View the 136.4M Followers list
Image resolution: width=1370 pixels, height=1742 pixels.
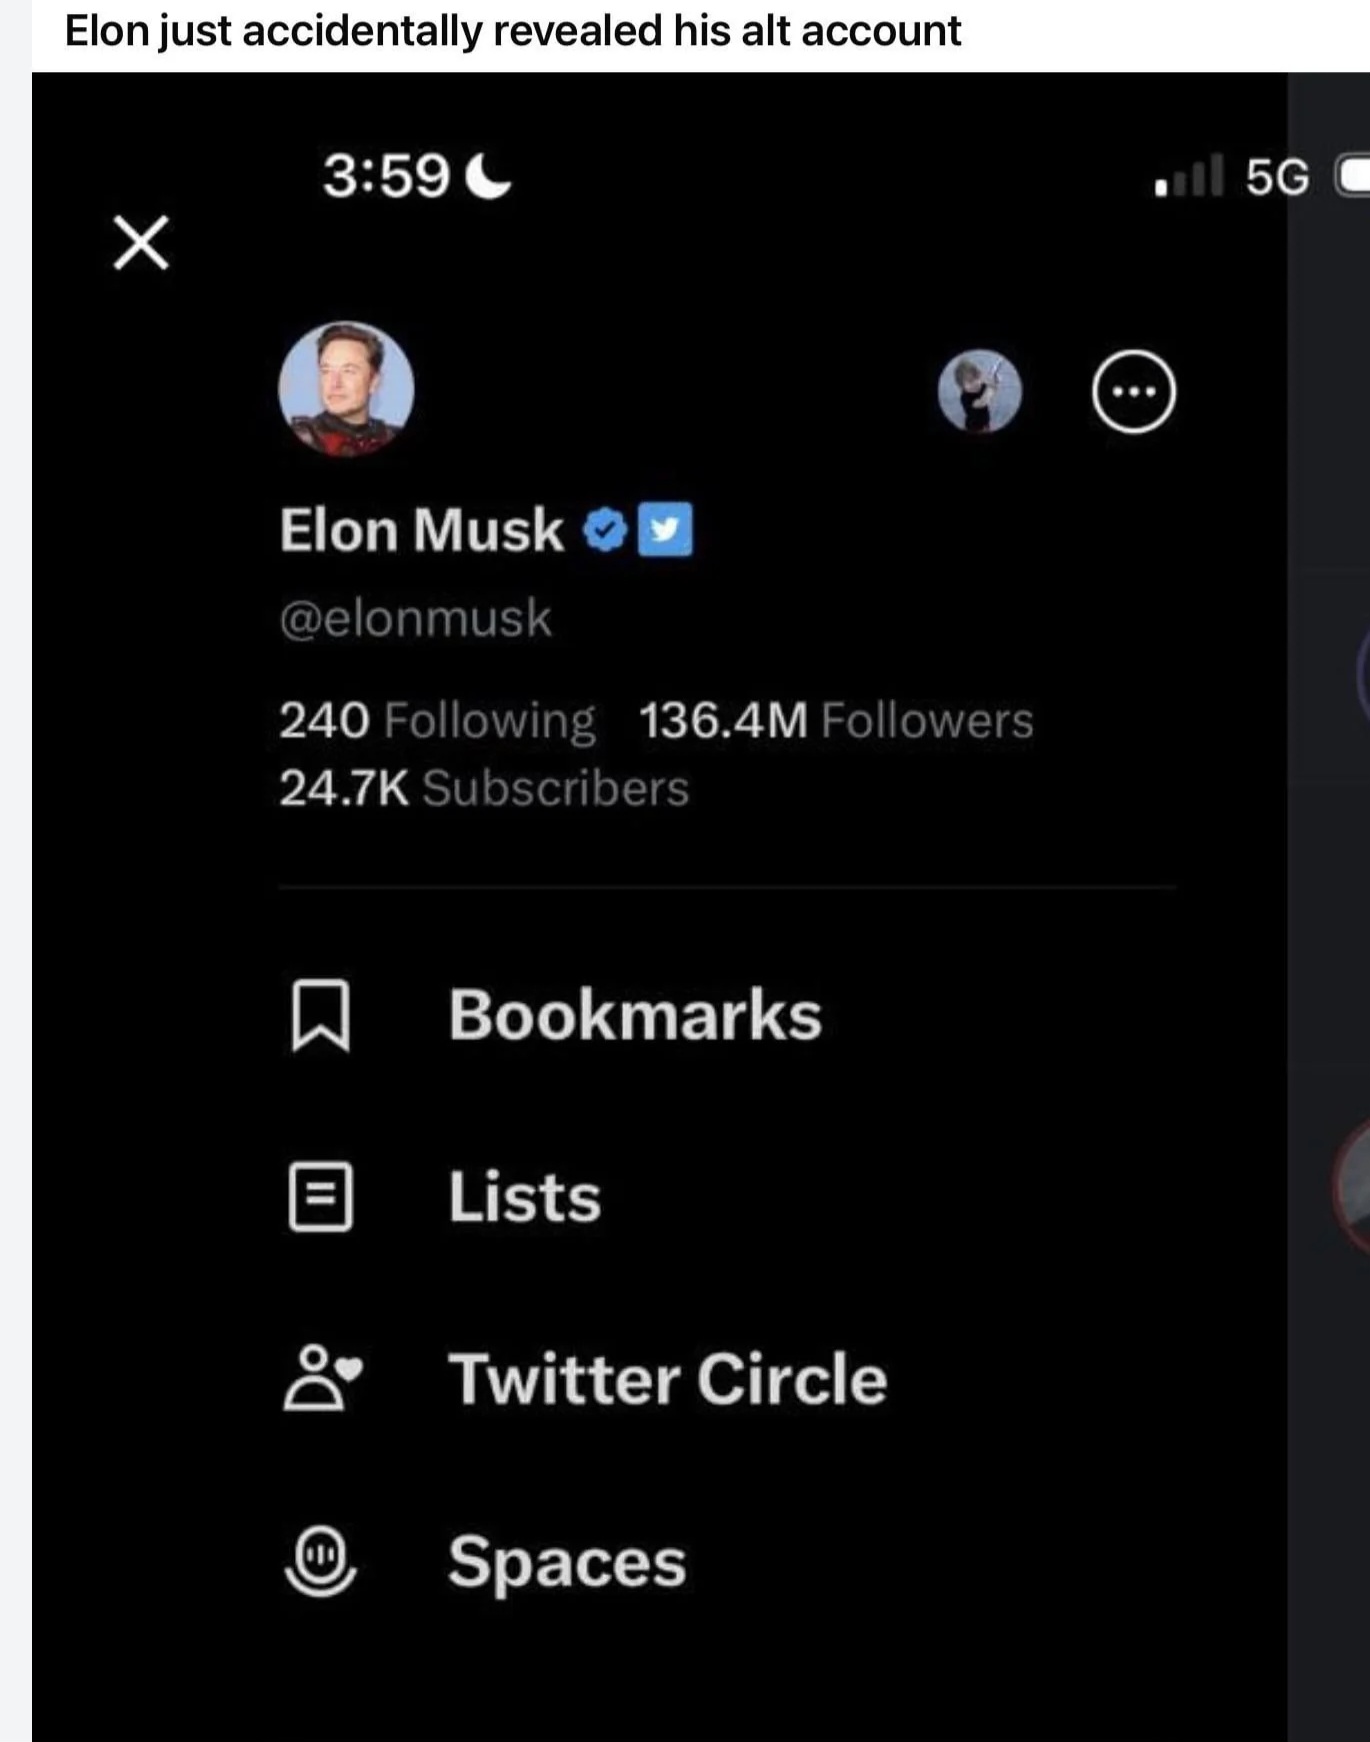[x=835, y=720]
